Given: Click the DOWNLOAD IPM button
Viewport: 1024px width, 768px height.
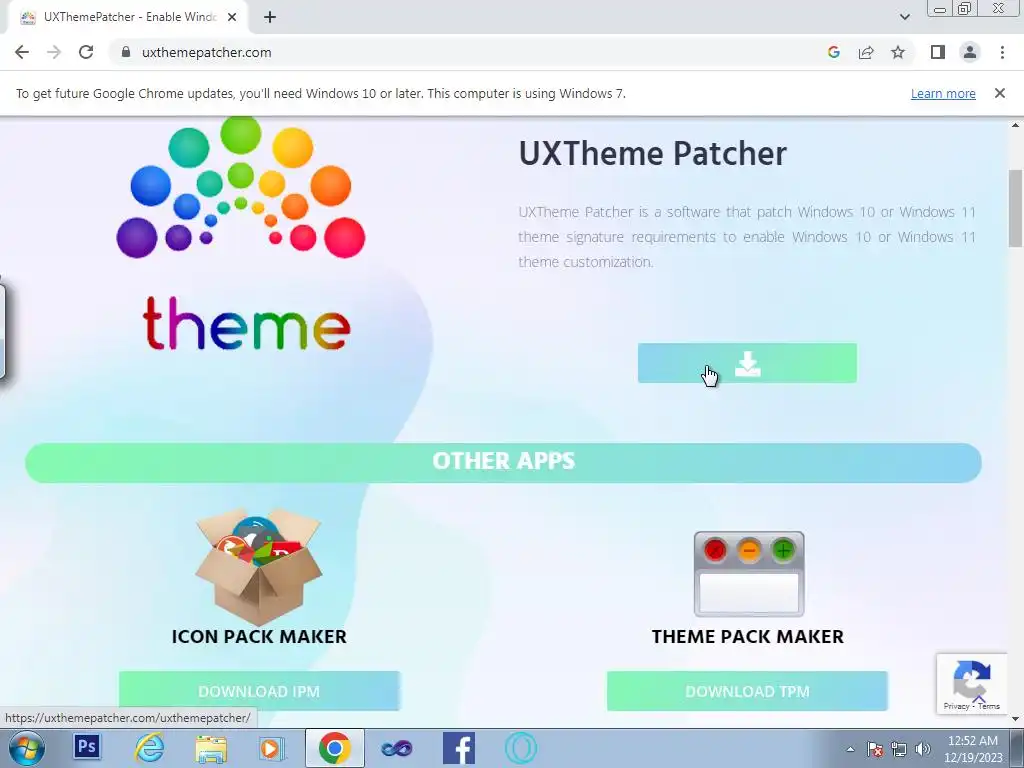Looking at the screenshot, I should [259, 691].
